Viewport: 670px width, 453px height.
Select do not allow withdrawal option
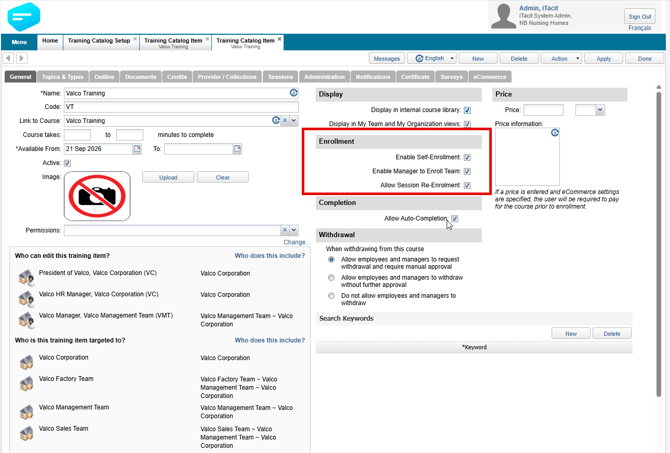point(331,296)
